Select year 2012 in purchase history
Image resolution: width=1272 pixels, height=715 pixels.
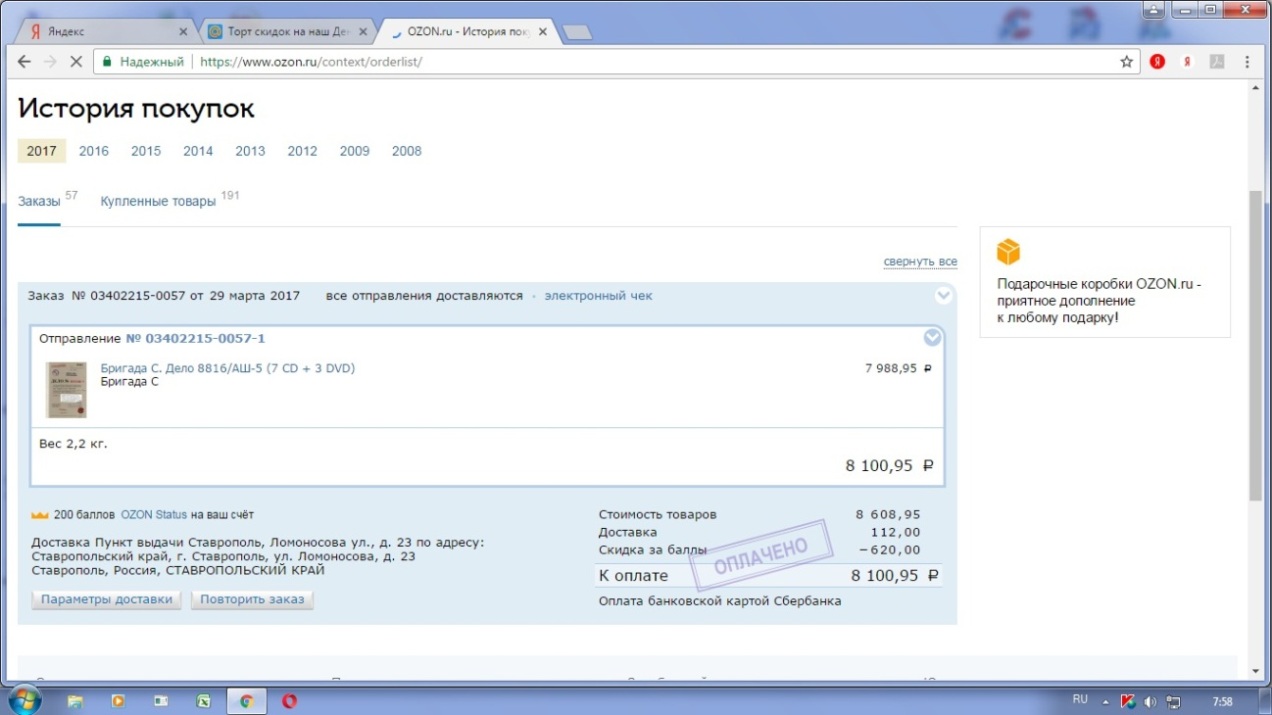[x=302, y=151]
